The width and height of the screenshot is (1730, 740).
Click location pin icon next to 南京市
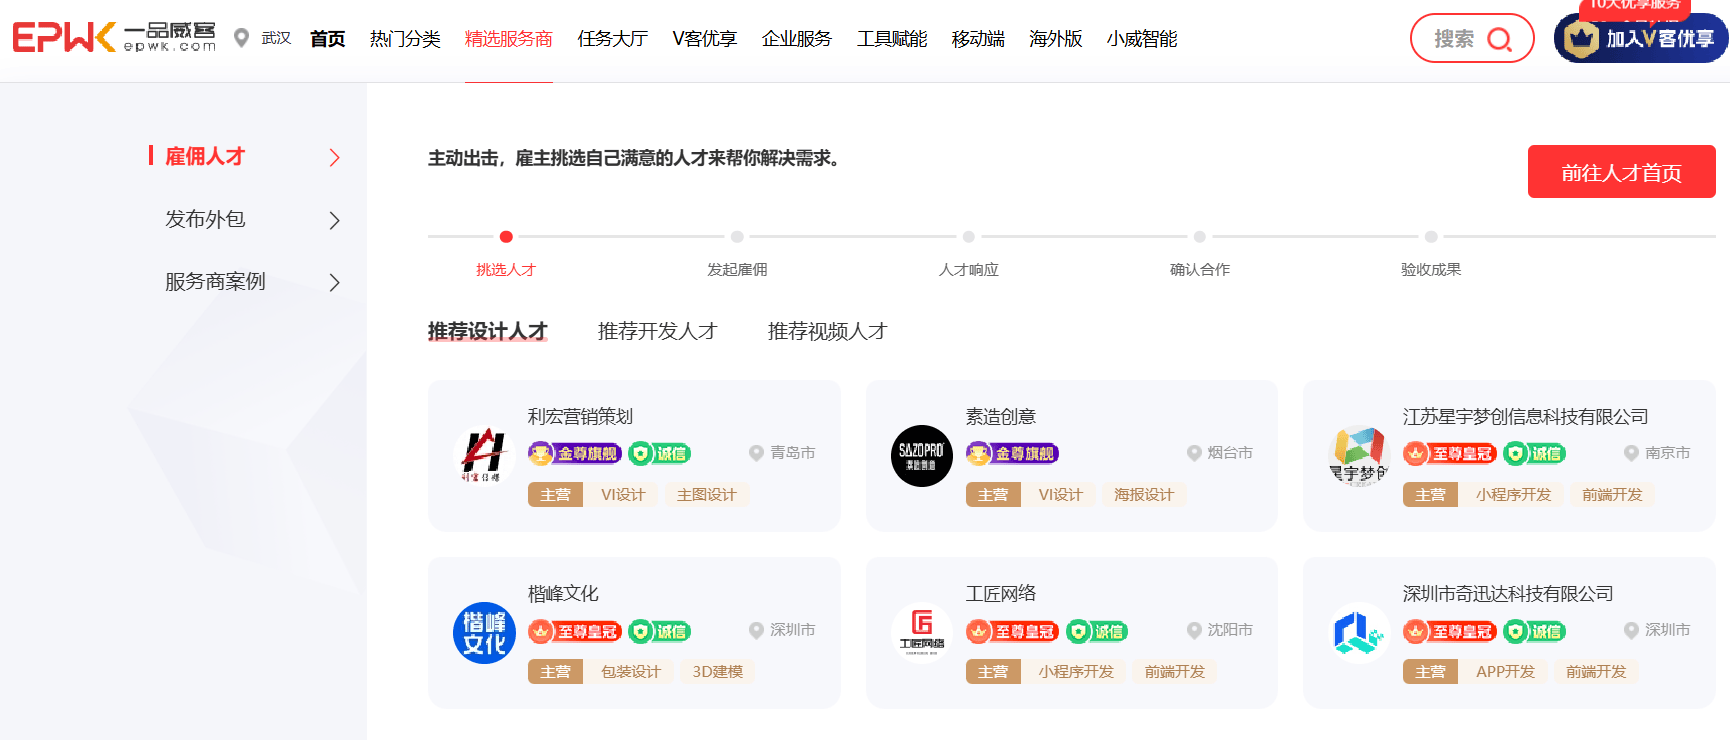click(x=1632, y=453)
